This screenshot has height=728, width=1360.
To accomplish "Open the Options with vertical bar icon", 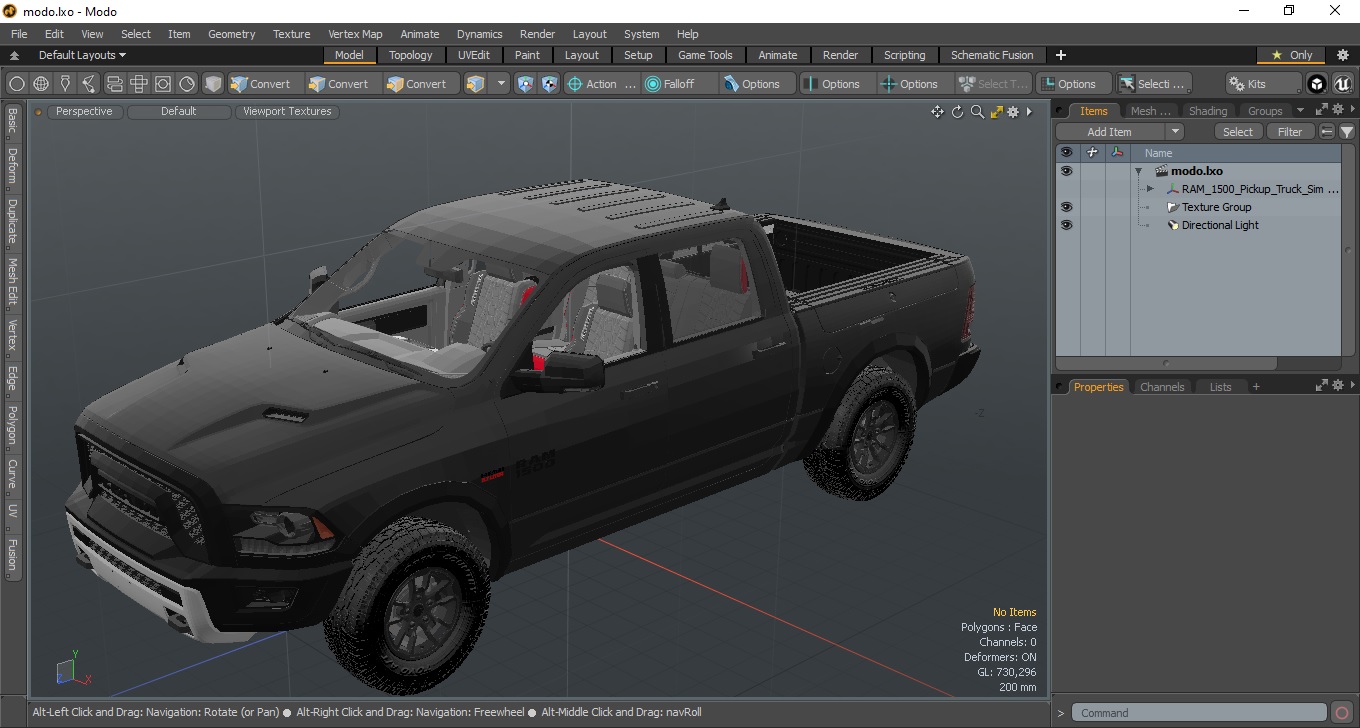I will pyautogui.click(x=838, y=84).
